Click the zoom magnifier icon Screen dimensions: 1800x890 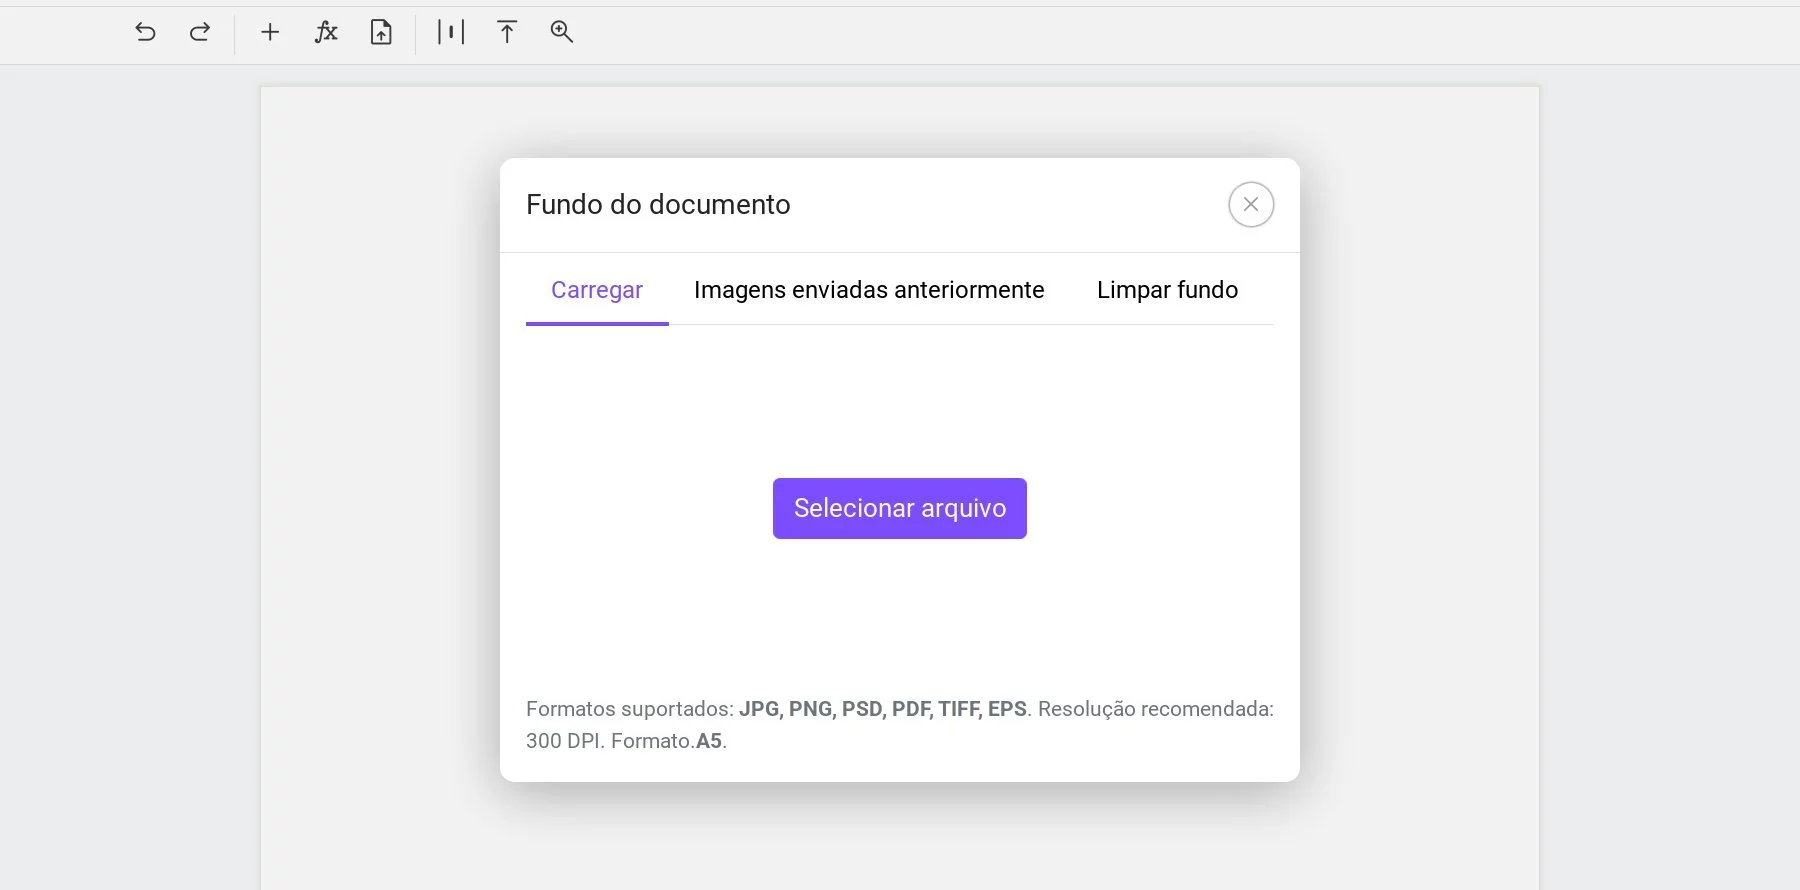(562, 32)
